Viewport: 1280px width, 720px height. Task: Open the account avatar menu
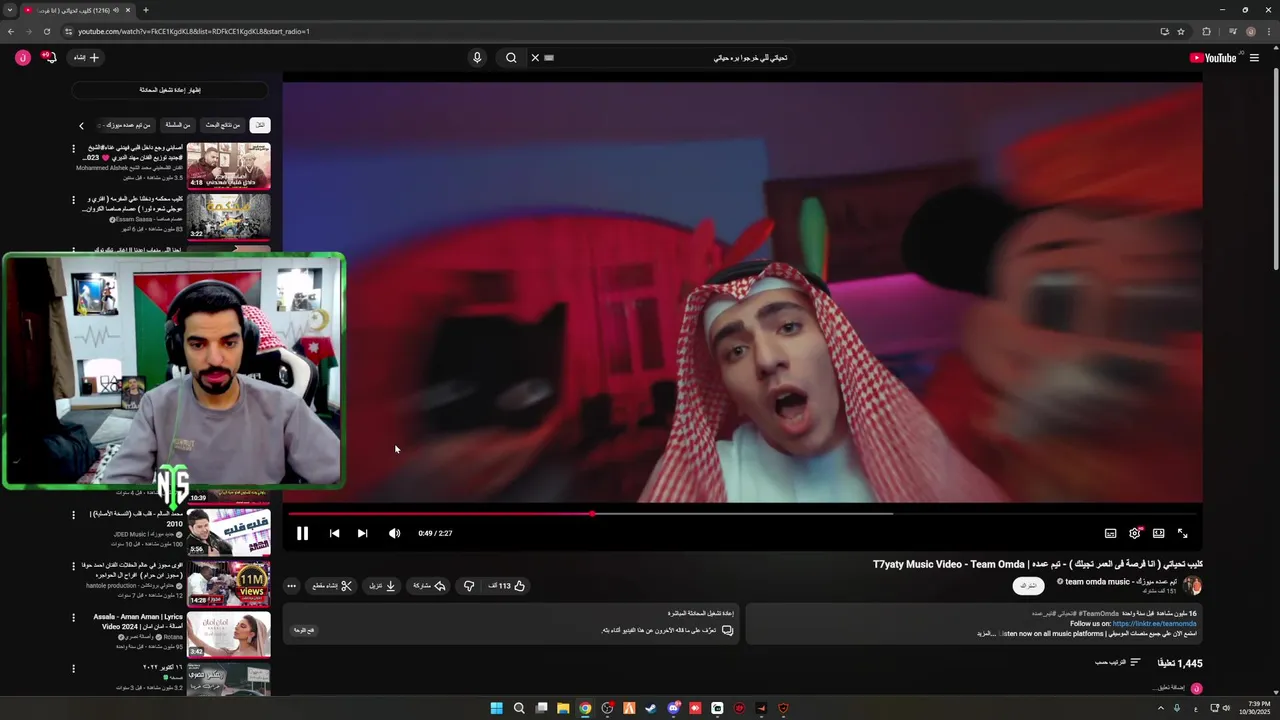23,58
